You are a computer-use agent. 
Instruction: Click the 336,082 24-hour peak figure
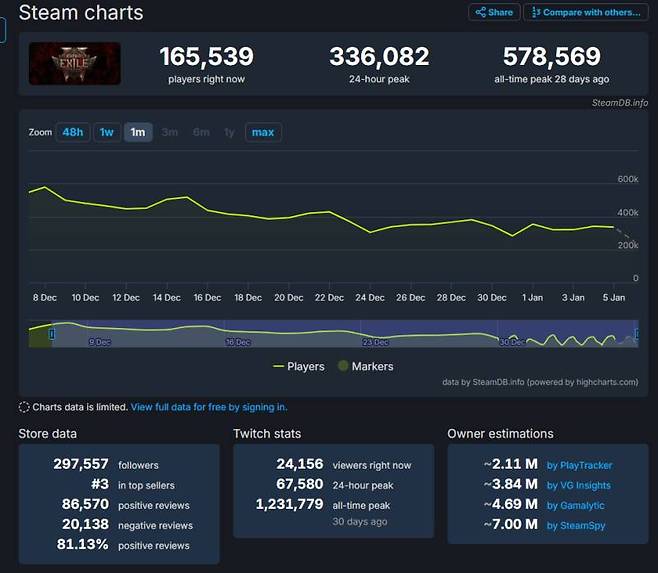[x=379, y=56]
